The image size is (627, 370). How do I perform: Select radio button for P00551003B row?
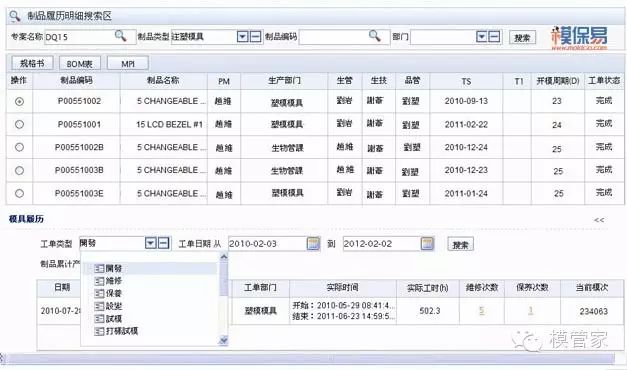tap(19, 170)
